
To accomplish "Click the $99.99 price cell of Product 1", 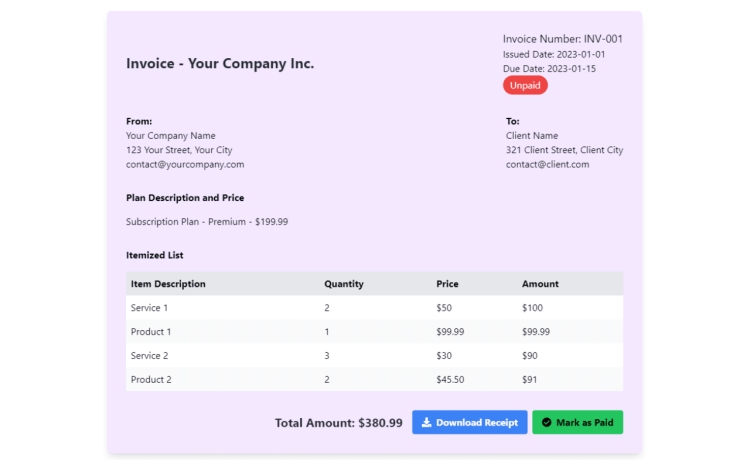I will click(x=450, y=332).
